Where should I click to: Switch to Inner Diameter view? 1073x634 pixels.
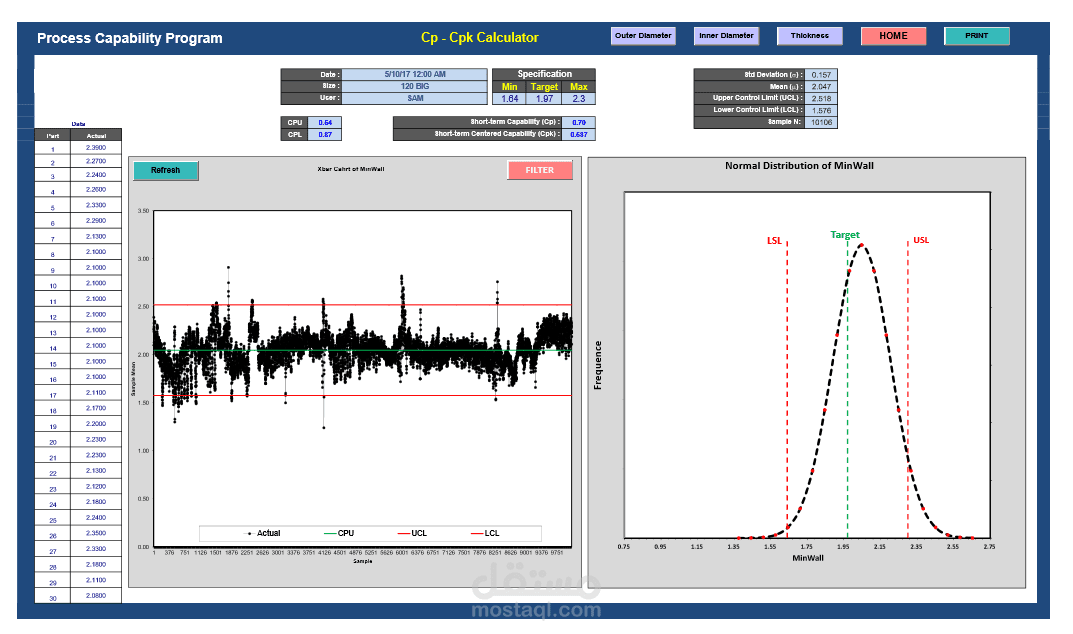[726, 36]
